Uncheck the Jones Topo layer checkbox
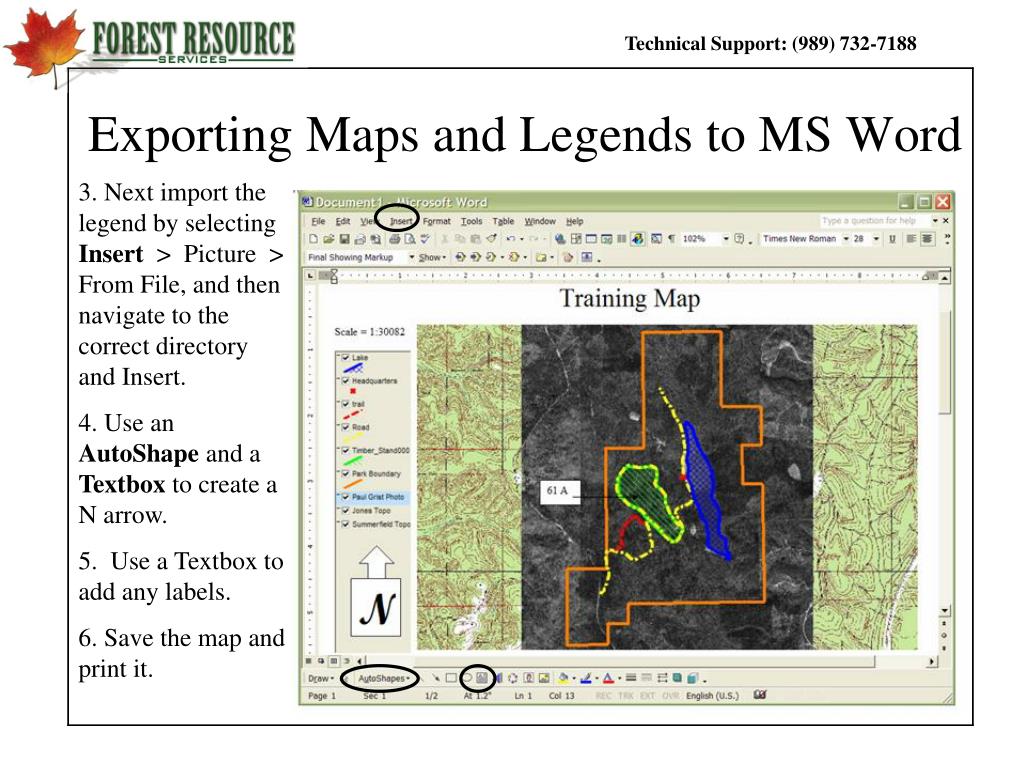1024x768 pixels. click(346, 510)
